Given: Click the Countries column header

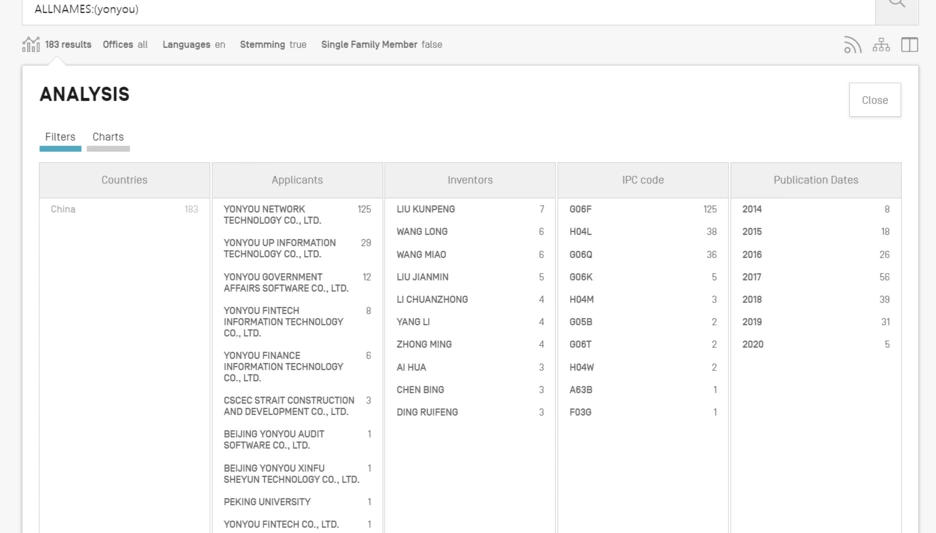Looking at the screenshot, I should (x=124, y=180).
